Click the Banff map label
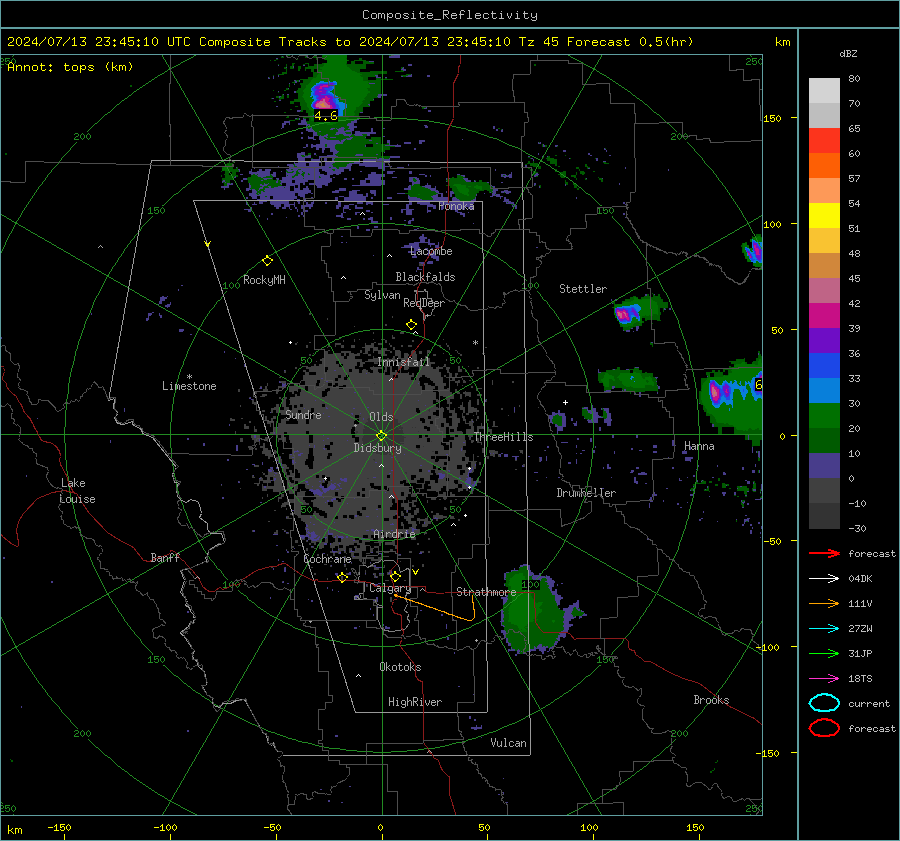Screen dimensions: 900x841 [x=165, y=557]
